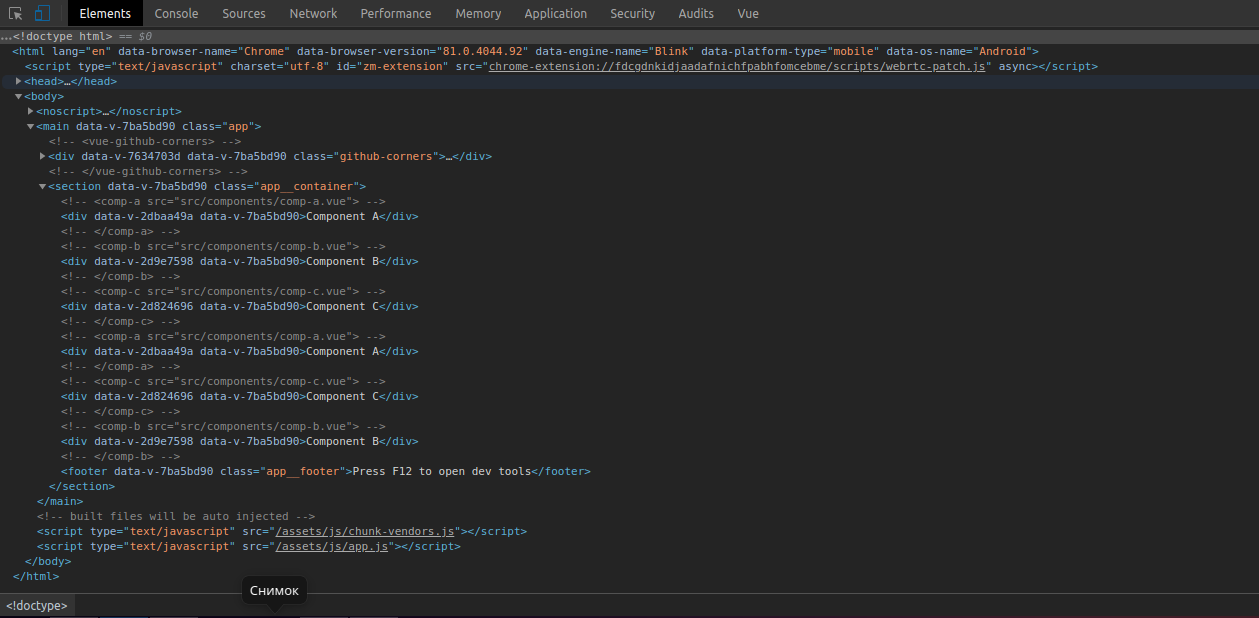
Task: Select the first Component A div
Action: 239,216
